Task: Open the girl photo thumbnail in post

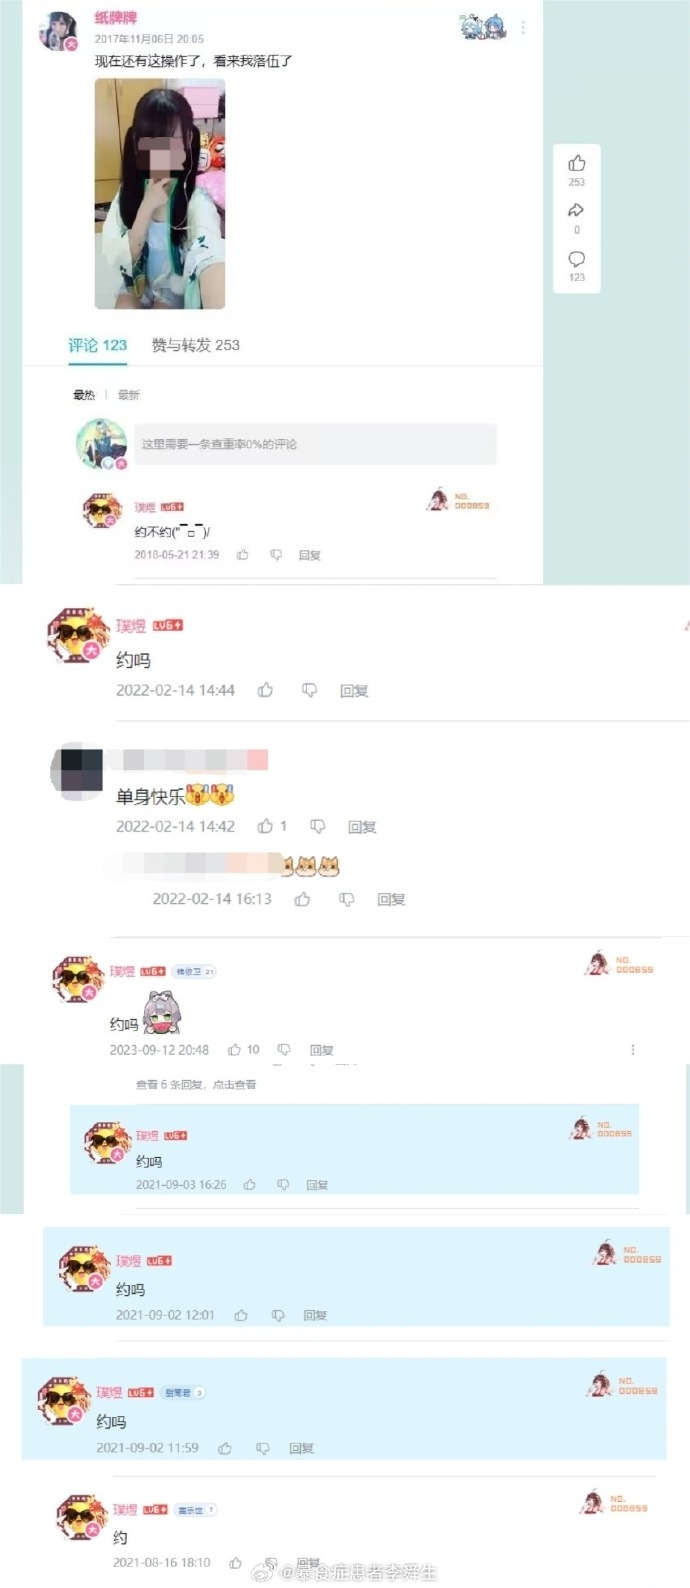Action: (x=160, y=194)
